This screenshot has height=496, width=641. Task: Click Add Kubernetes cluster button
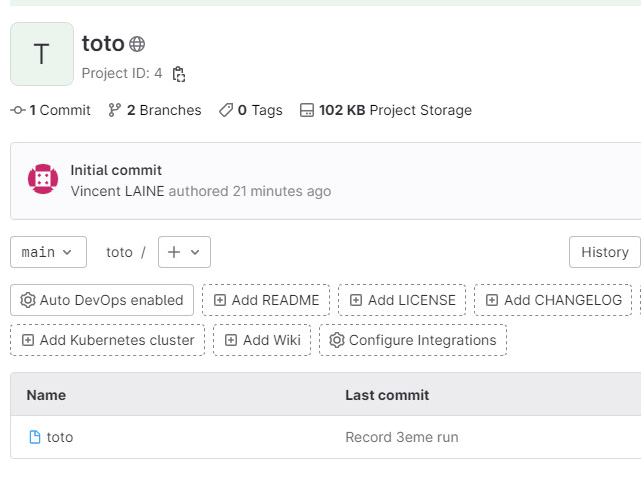pos(108,340)
